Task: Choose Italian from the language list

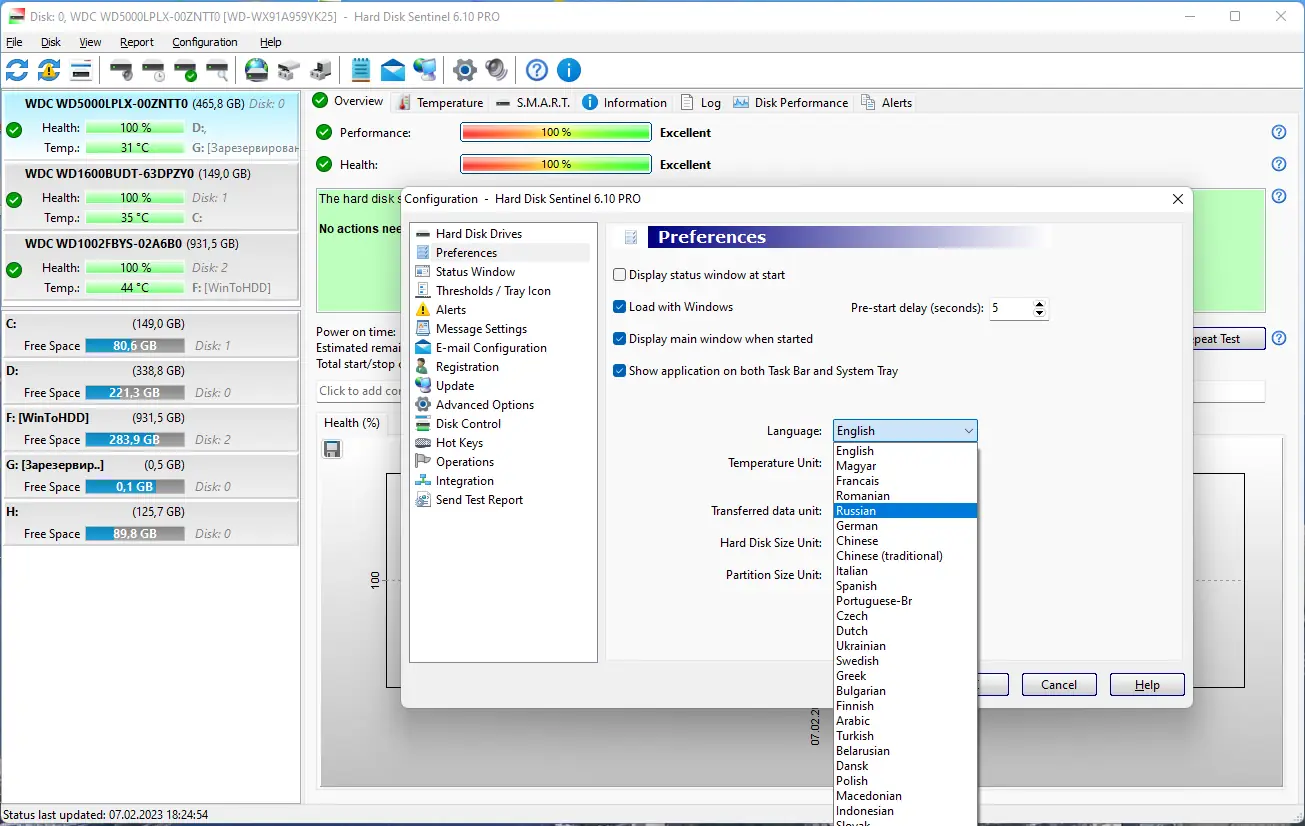Action: 905,571
